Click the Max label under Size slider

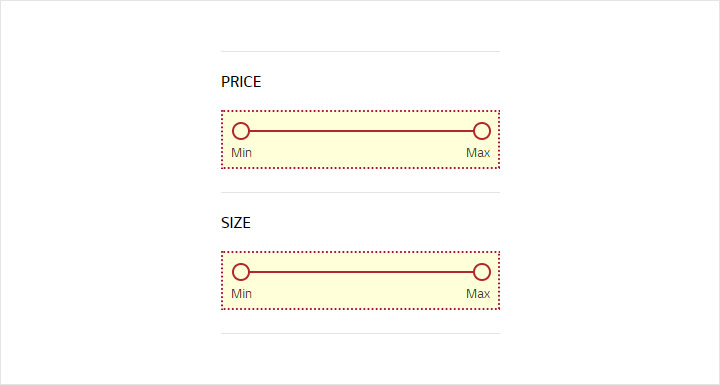[478, 294]
